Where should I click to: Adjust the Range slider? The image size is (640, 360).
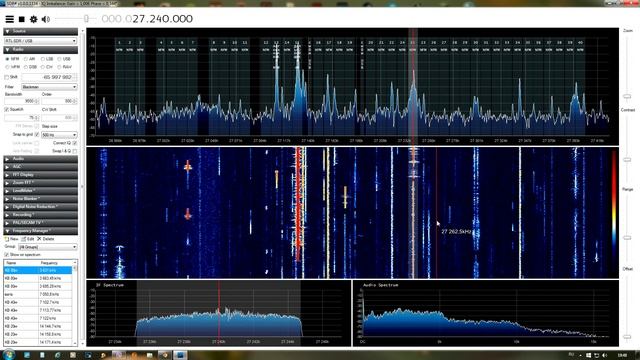(627, 238)
